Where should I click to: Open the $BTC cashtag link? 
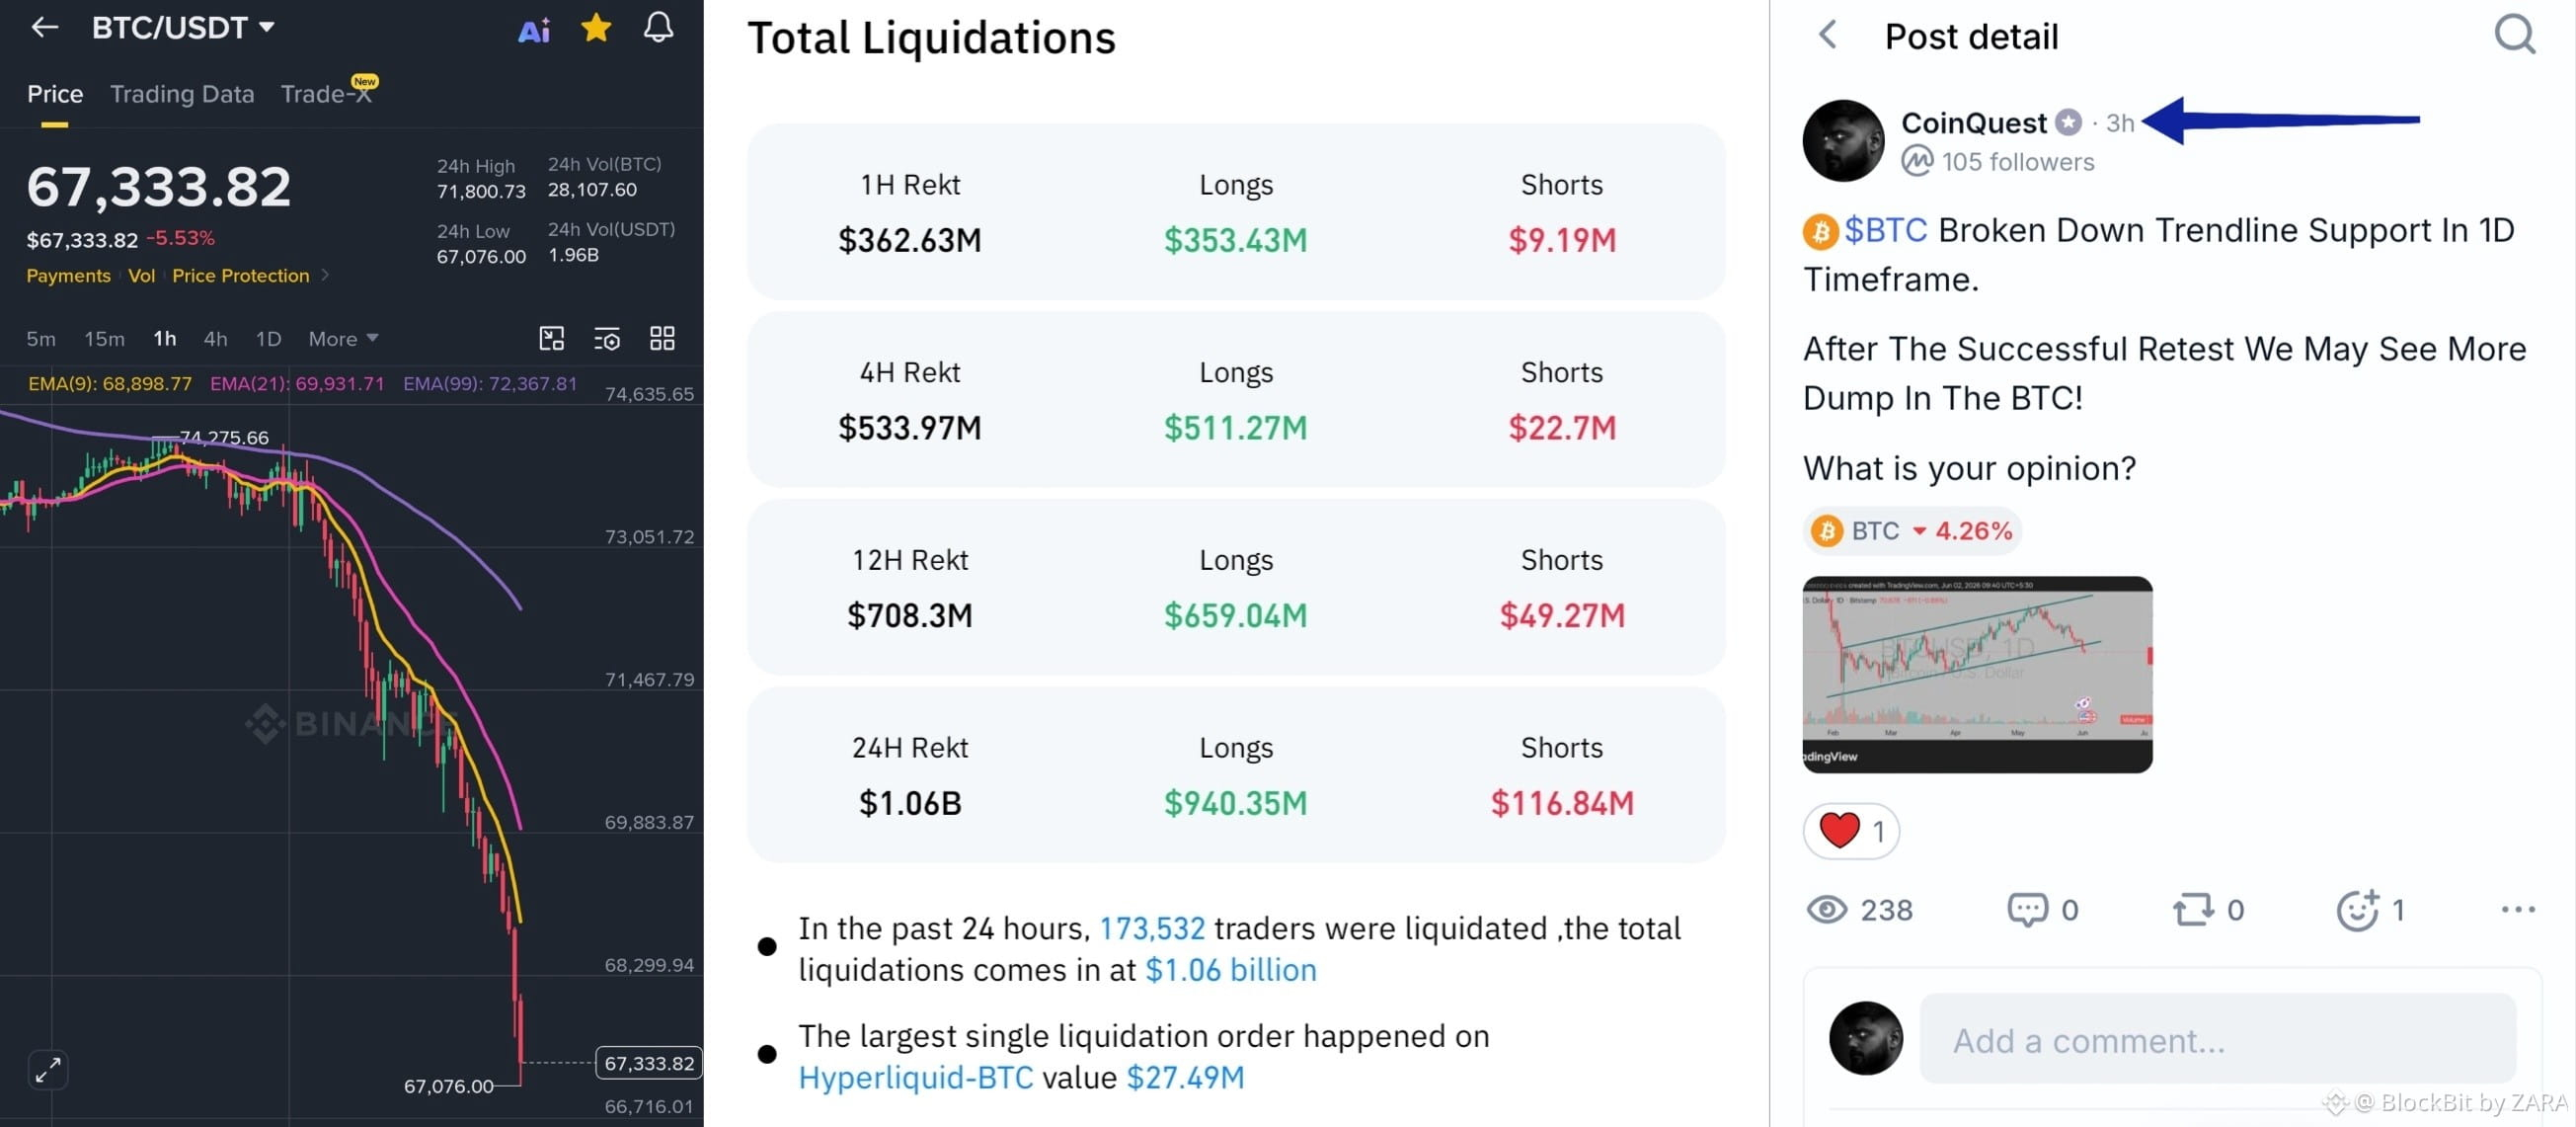tap(1885, 230)
